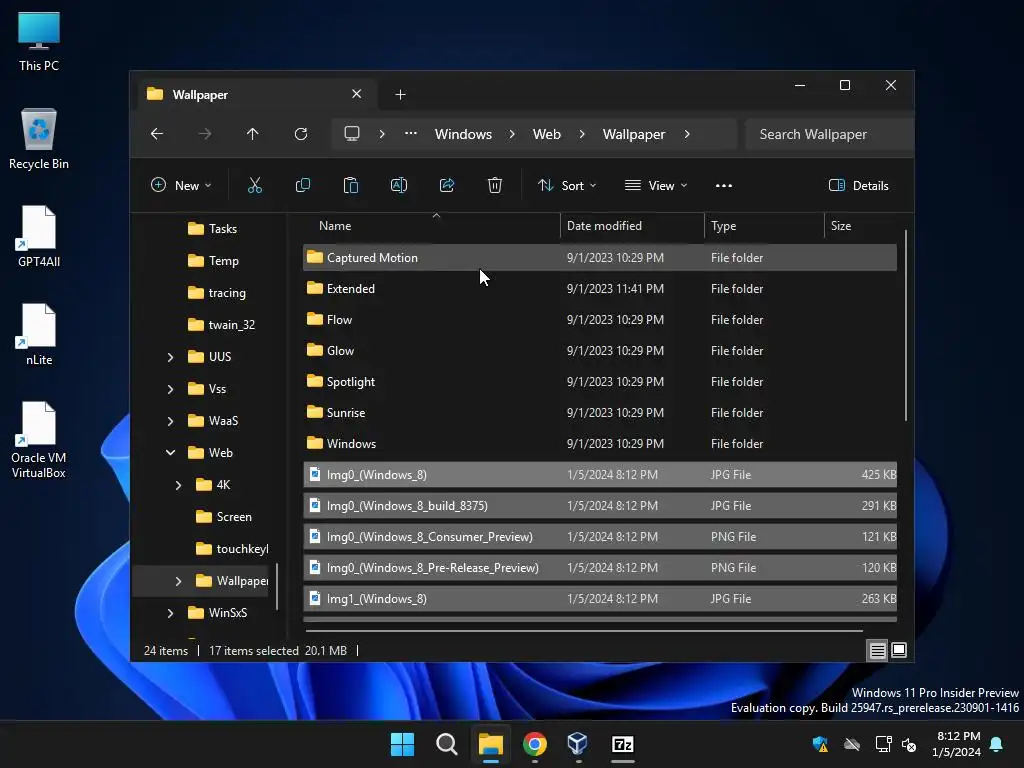This screenshot has height=768, width=1024.
Task: Select This PC desktop icon
Action: click(39, 40)
